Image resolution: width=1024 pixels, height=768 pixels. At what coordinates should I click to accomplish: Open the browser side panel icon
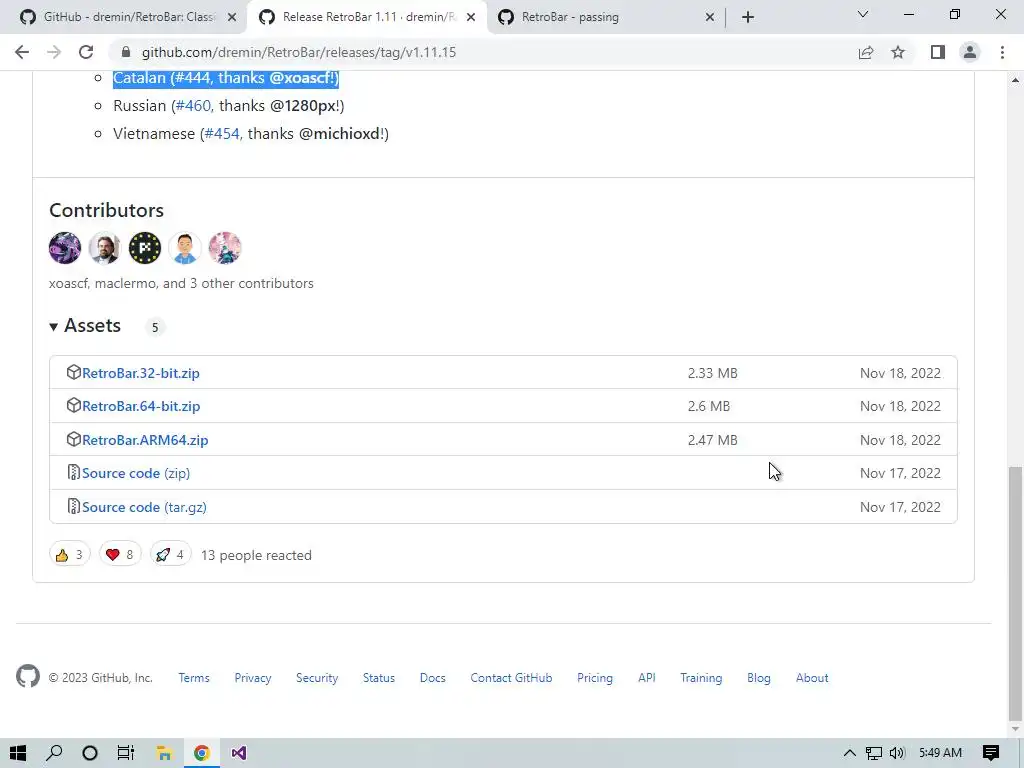938,52
